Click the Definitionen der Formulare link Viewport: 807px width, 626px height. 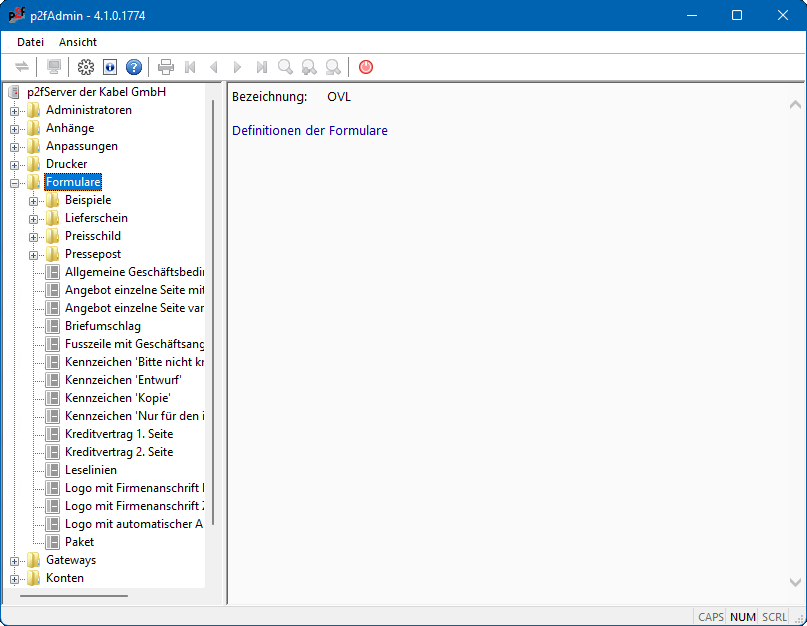click(309, 131)
